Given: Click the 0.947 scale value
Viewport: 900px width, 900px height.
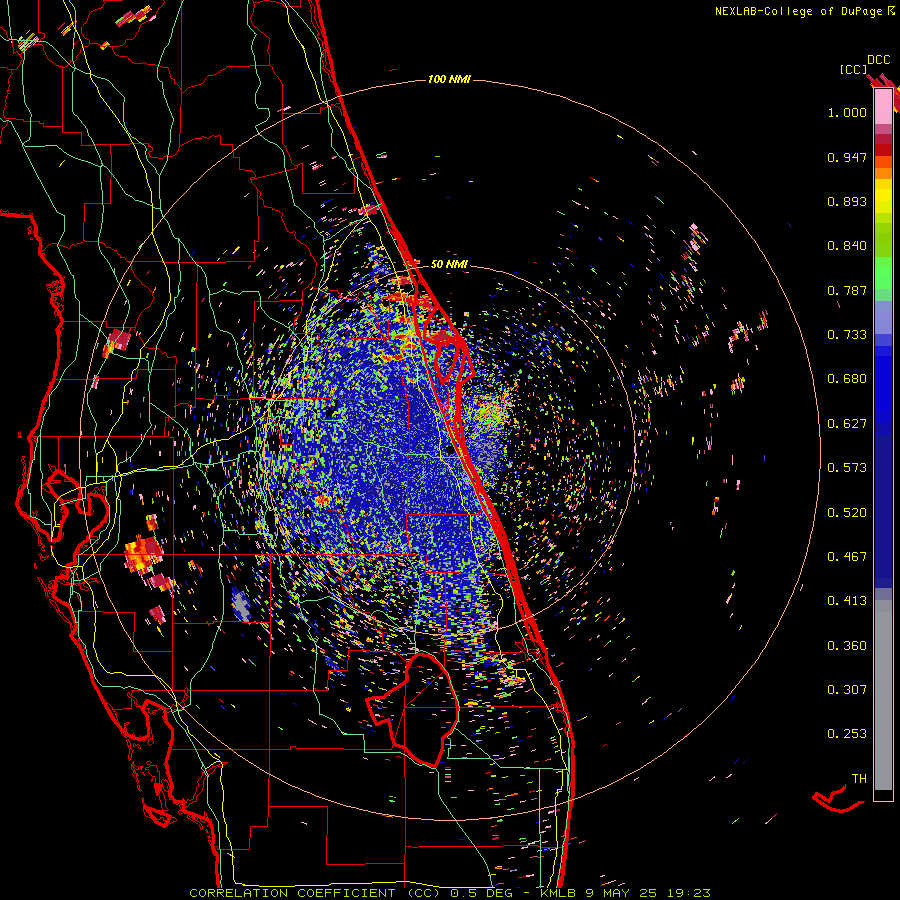Looking at the screenshot, I should pyautogui.click(x=847, y=157).
